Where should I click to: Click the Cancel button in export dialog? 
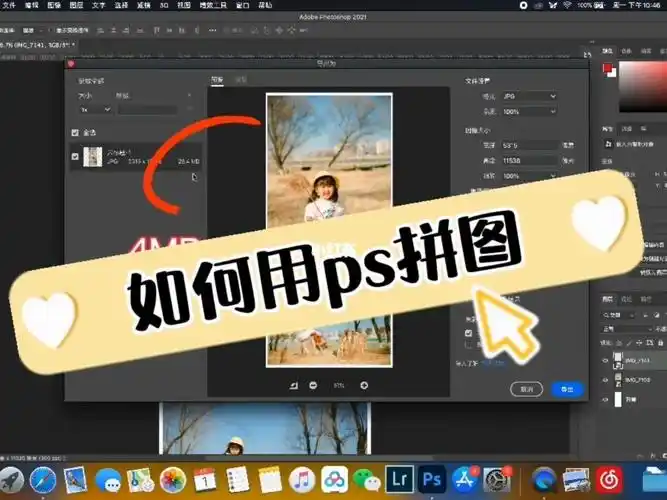(x=527, y=389)
